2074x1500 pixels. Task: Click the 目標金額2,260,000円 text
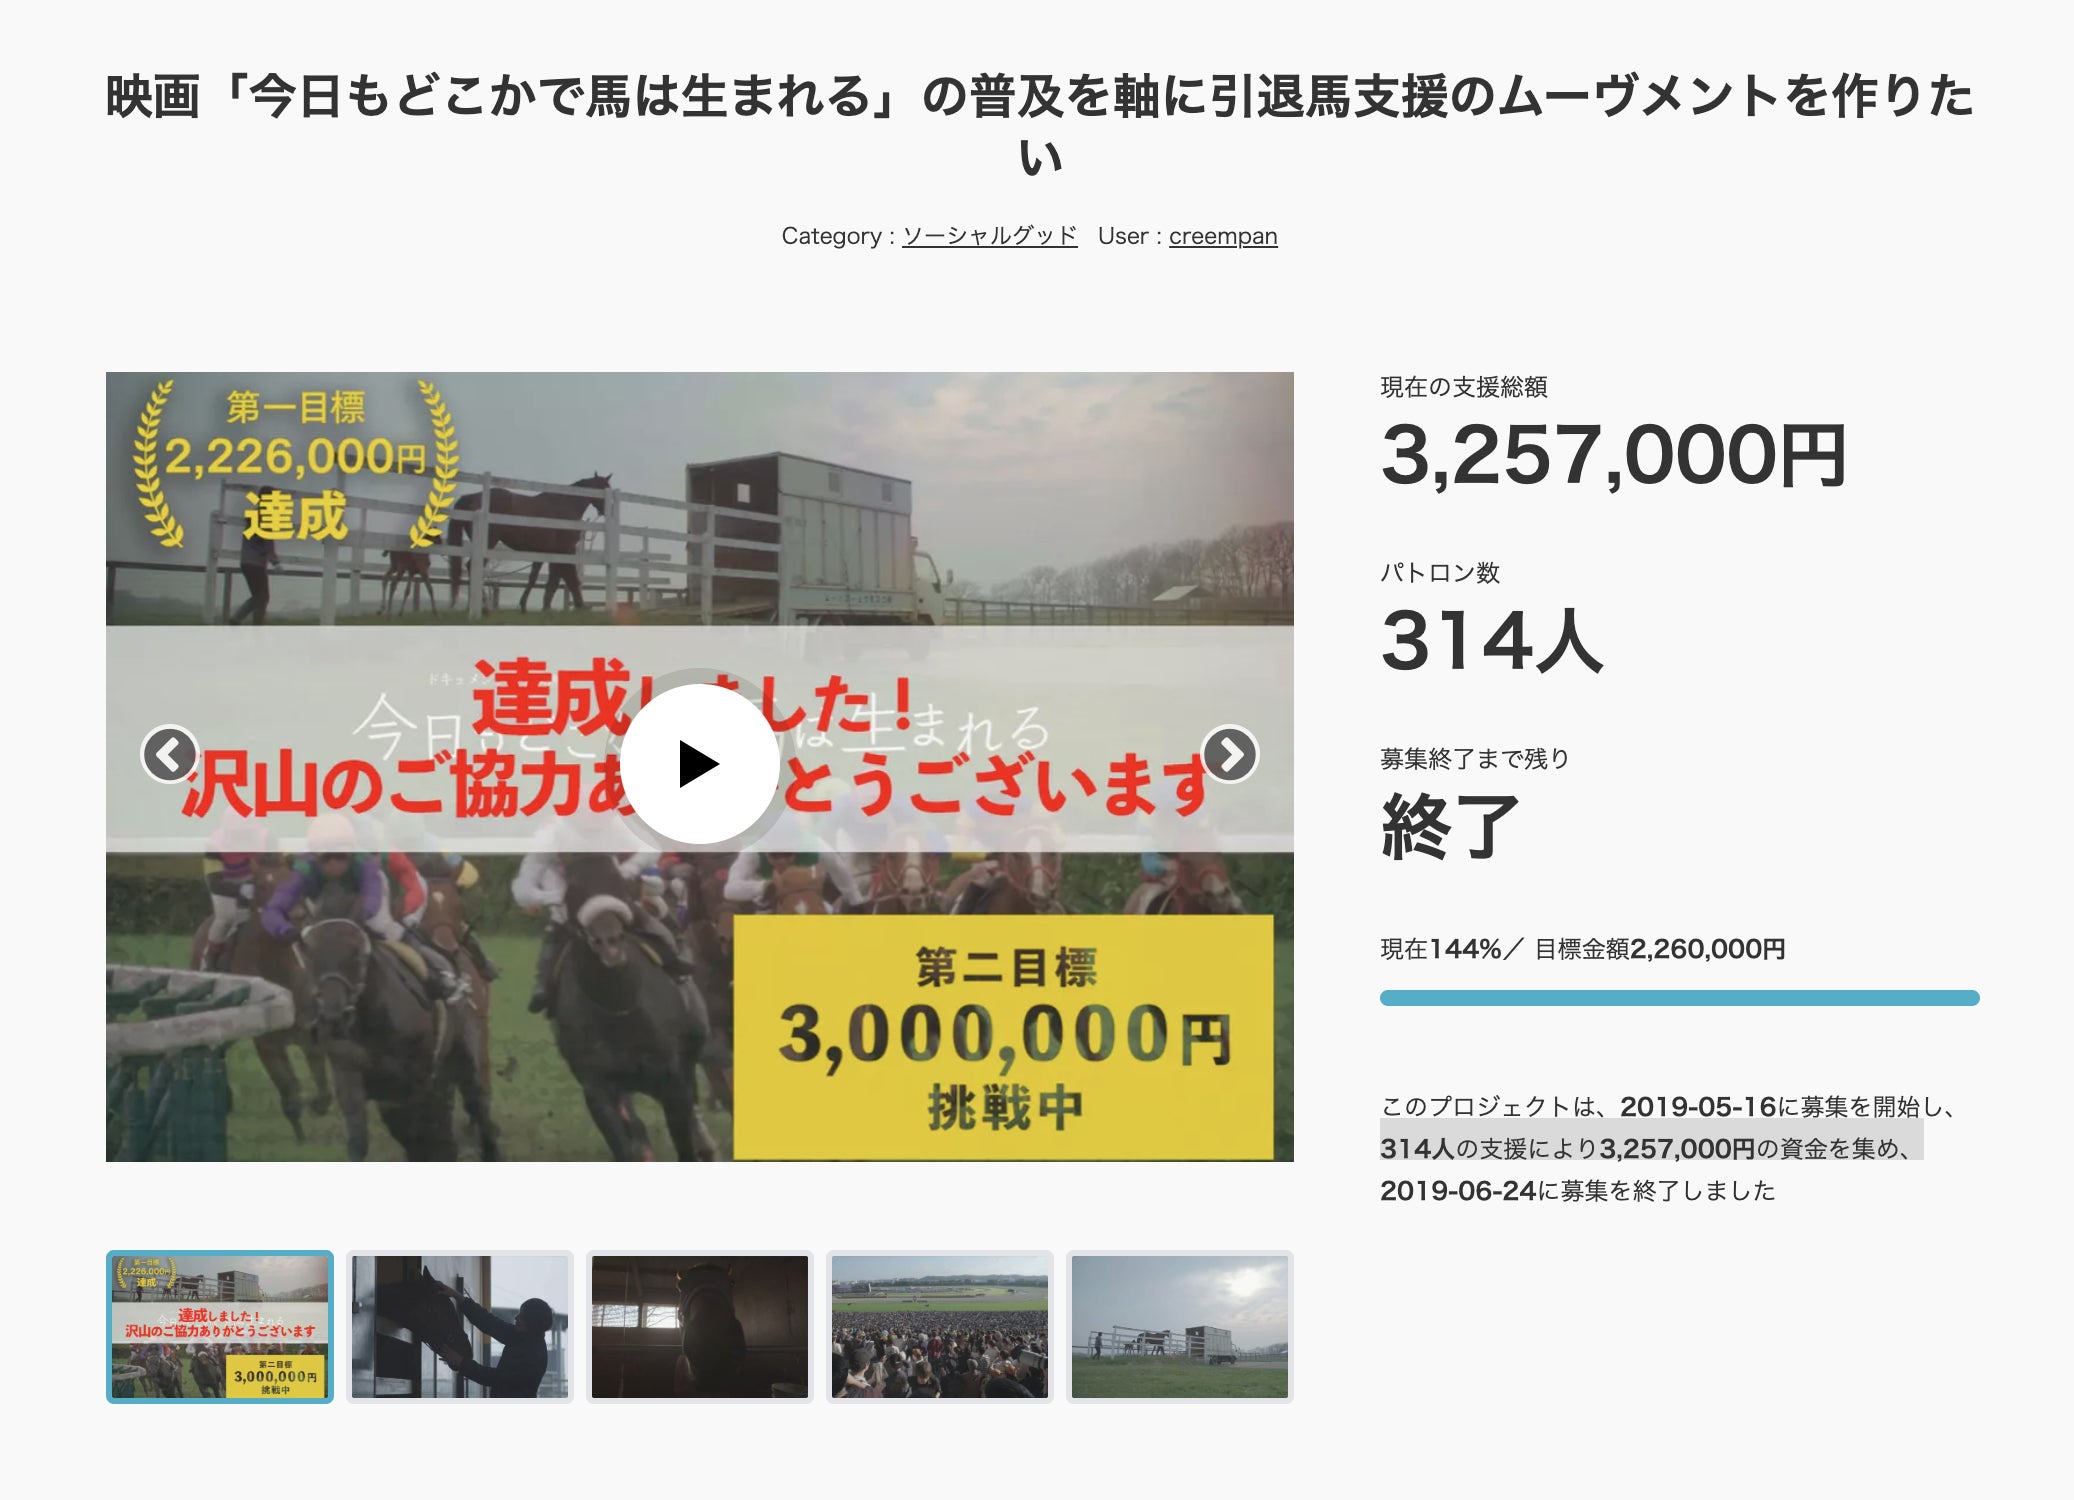click(x=1660, y=949)
